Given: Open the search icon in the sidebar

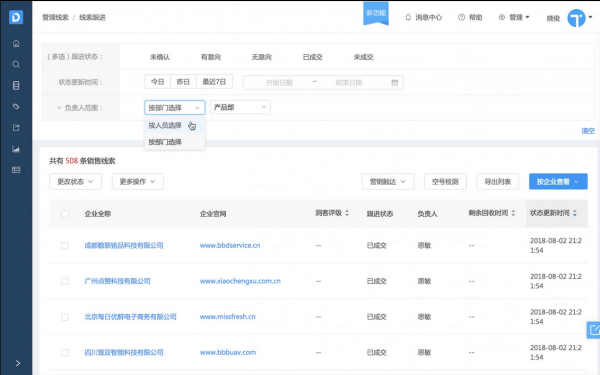Looking at the screenshot, I should click(x=16, y=64).
